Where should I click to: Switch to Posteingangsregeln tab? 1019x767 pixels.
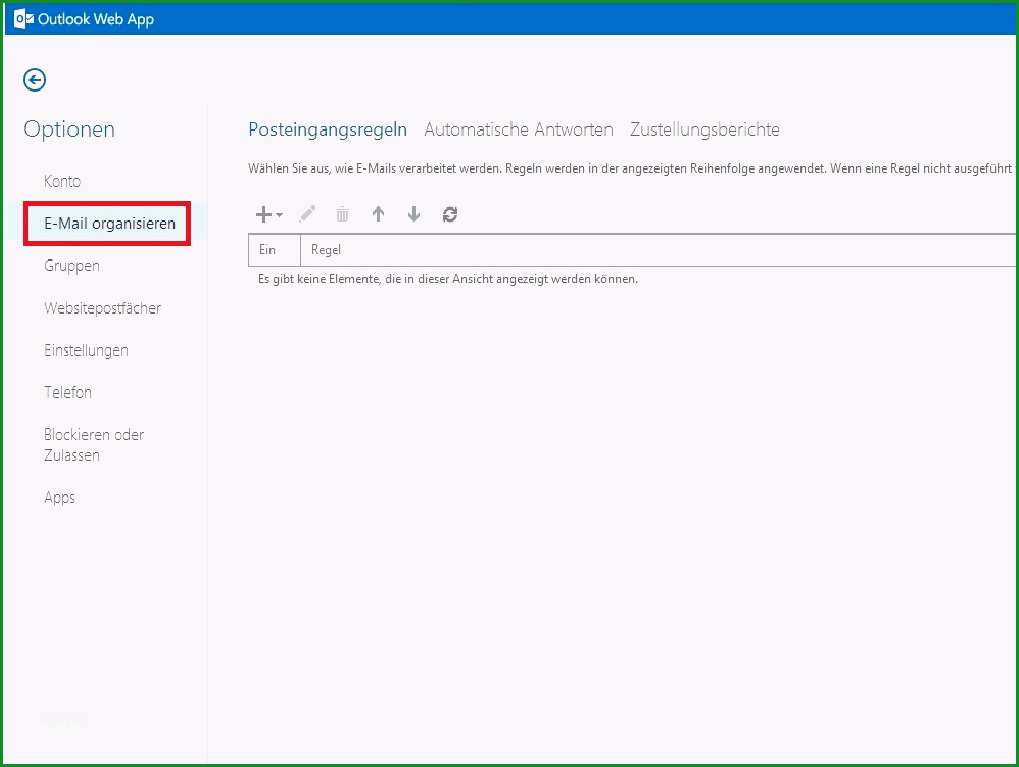coord(328,129)
